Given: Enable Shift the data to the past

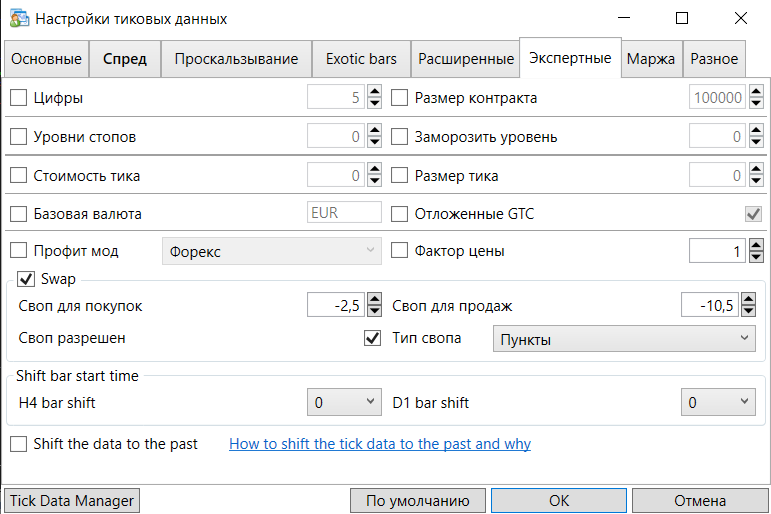Looking at the screenshot, I should 19,444.
